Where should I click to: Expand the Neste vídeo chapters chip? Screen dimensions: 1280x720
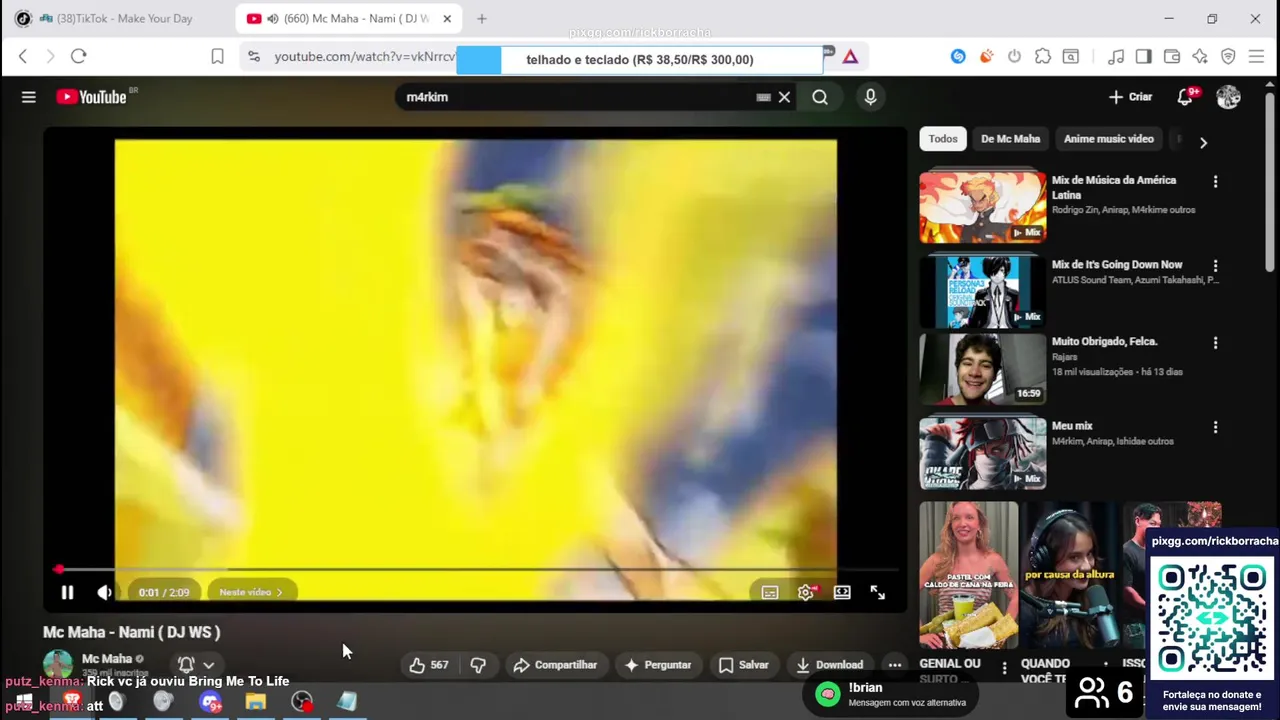[x=250, y=592]
